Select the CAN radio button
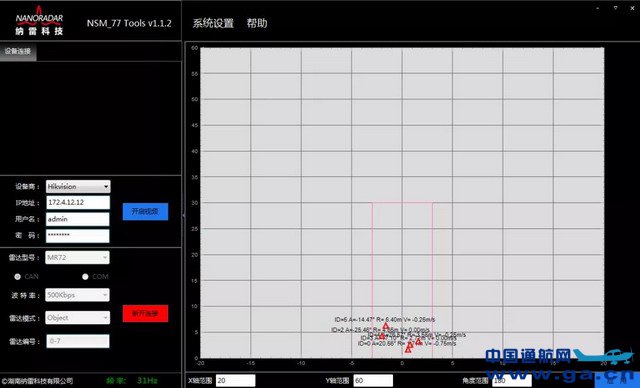Image resolution: width=640 pixels, height=388 pixels. [18, 277]
